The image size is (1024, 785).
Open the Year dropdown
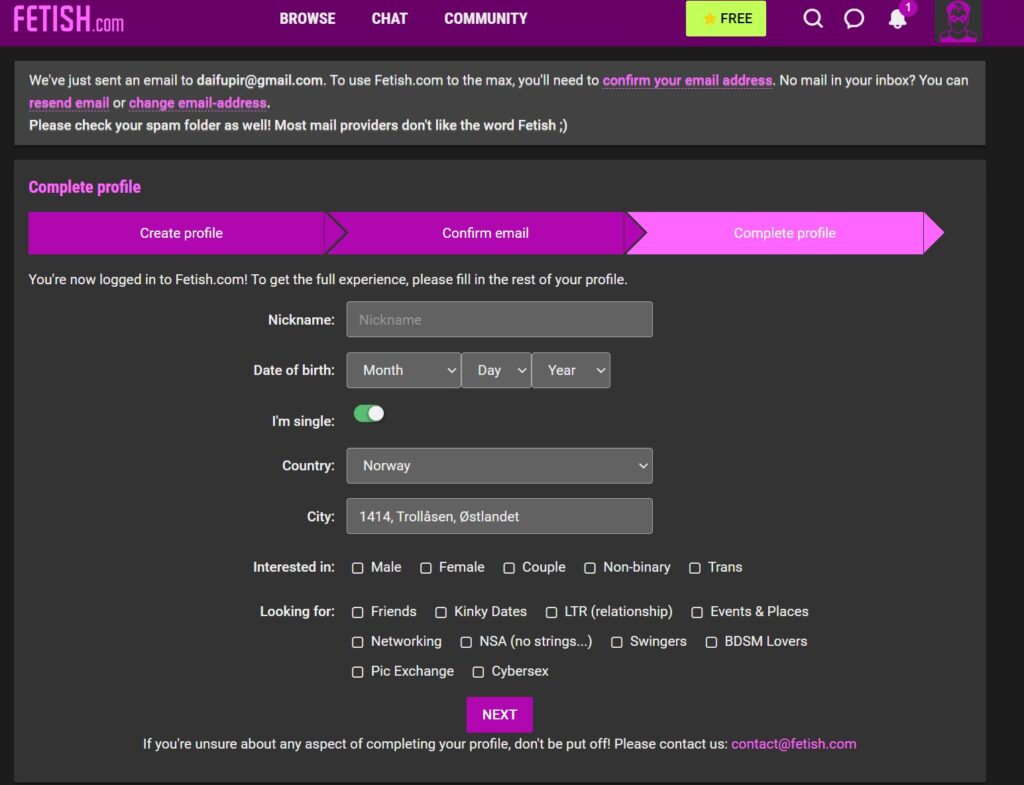(x=571, y=370)
